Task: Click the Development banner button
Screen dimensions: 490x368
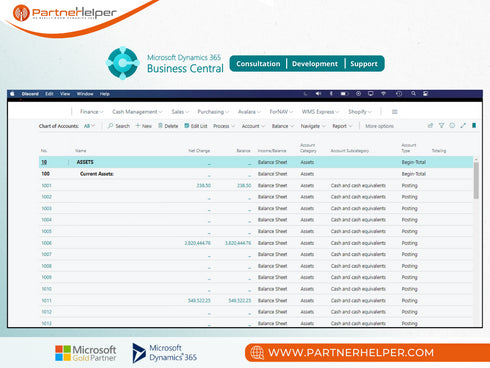Action: pyautogui.click(x=315, y=64)
